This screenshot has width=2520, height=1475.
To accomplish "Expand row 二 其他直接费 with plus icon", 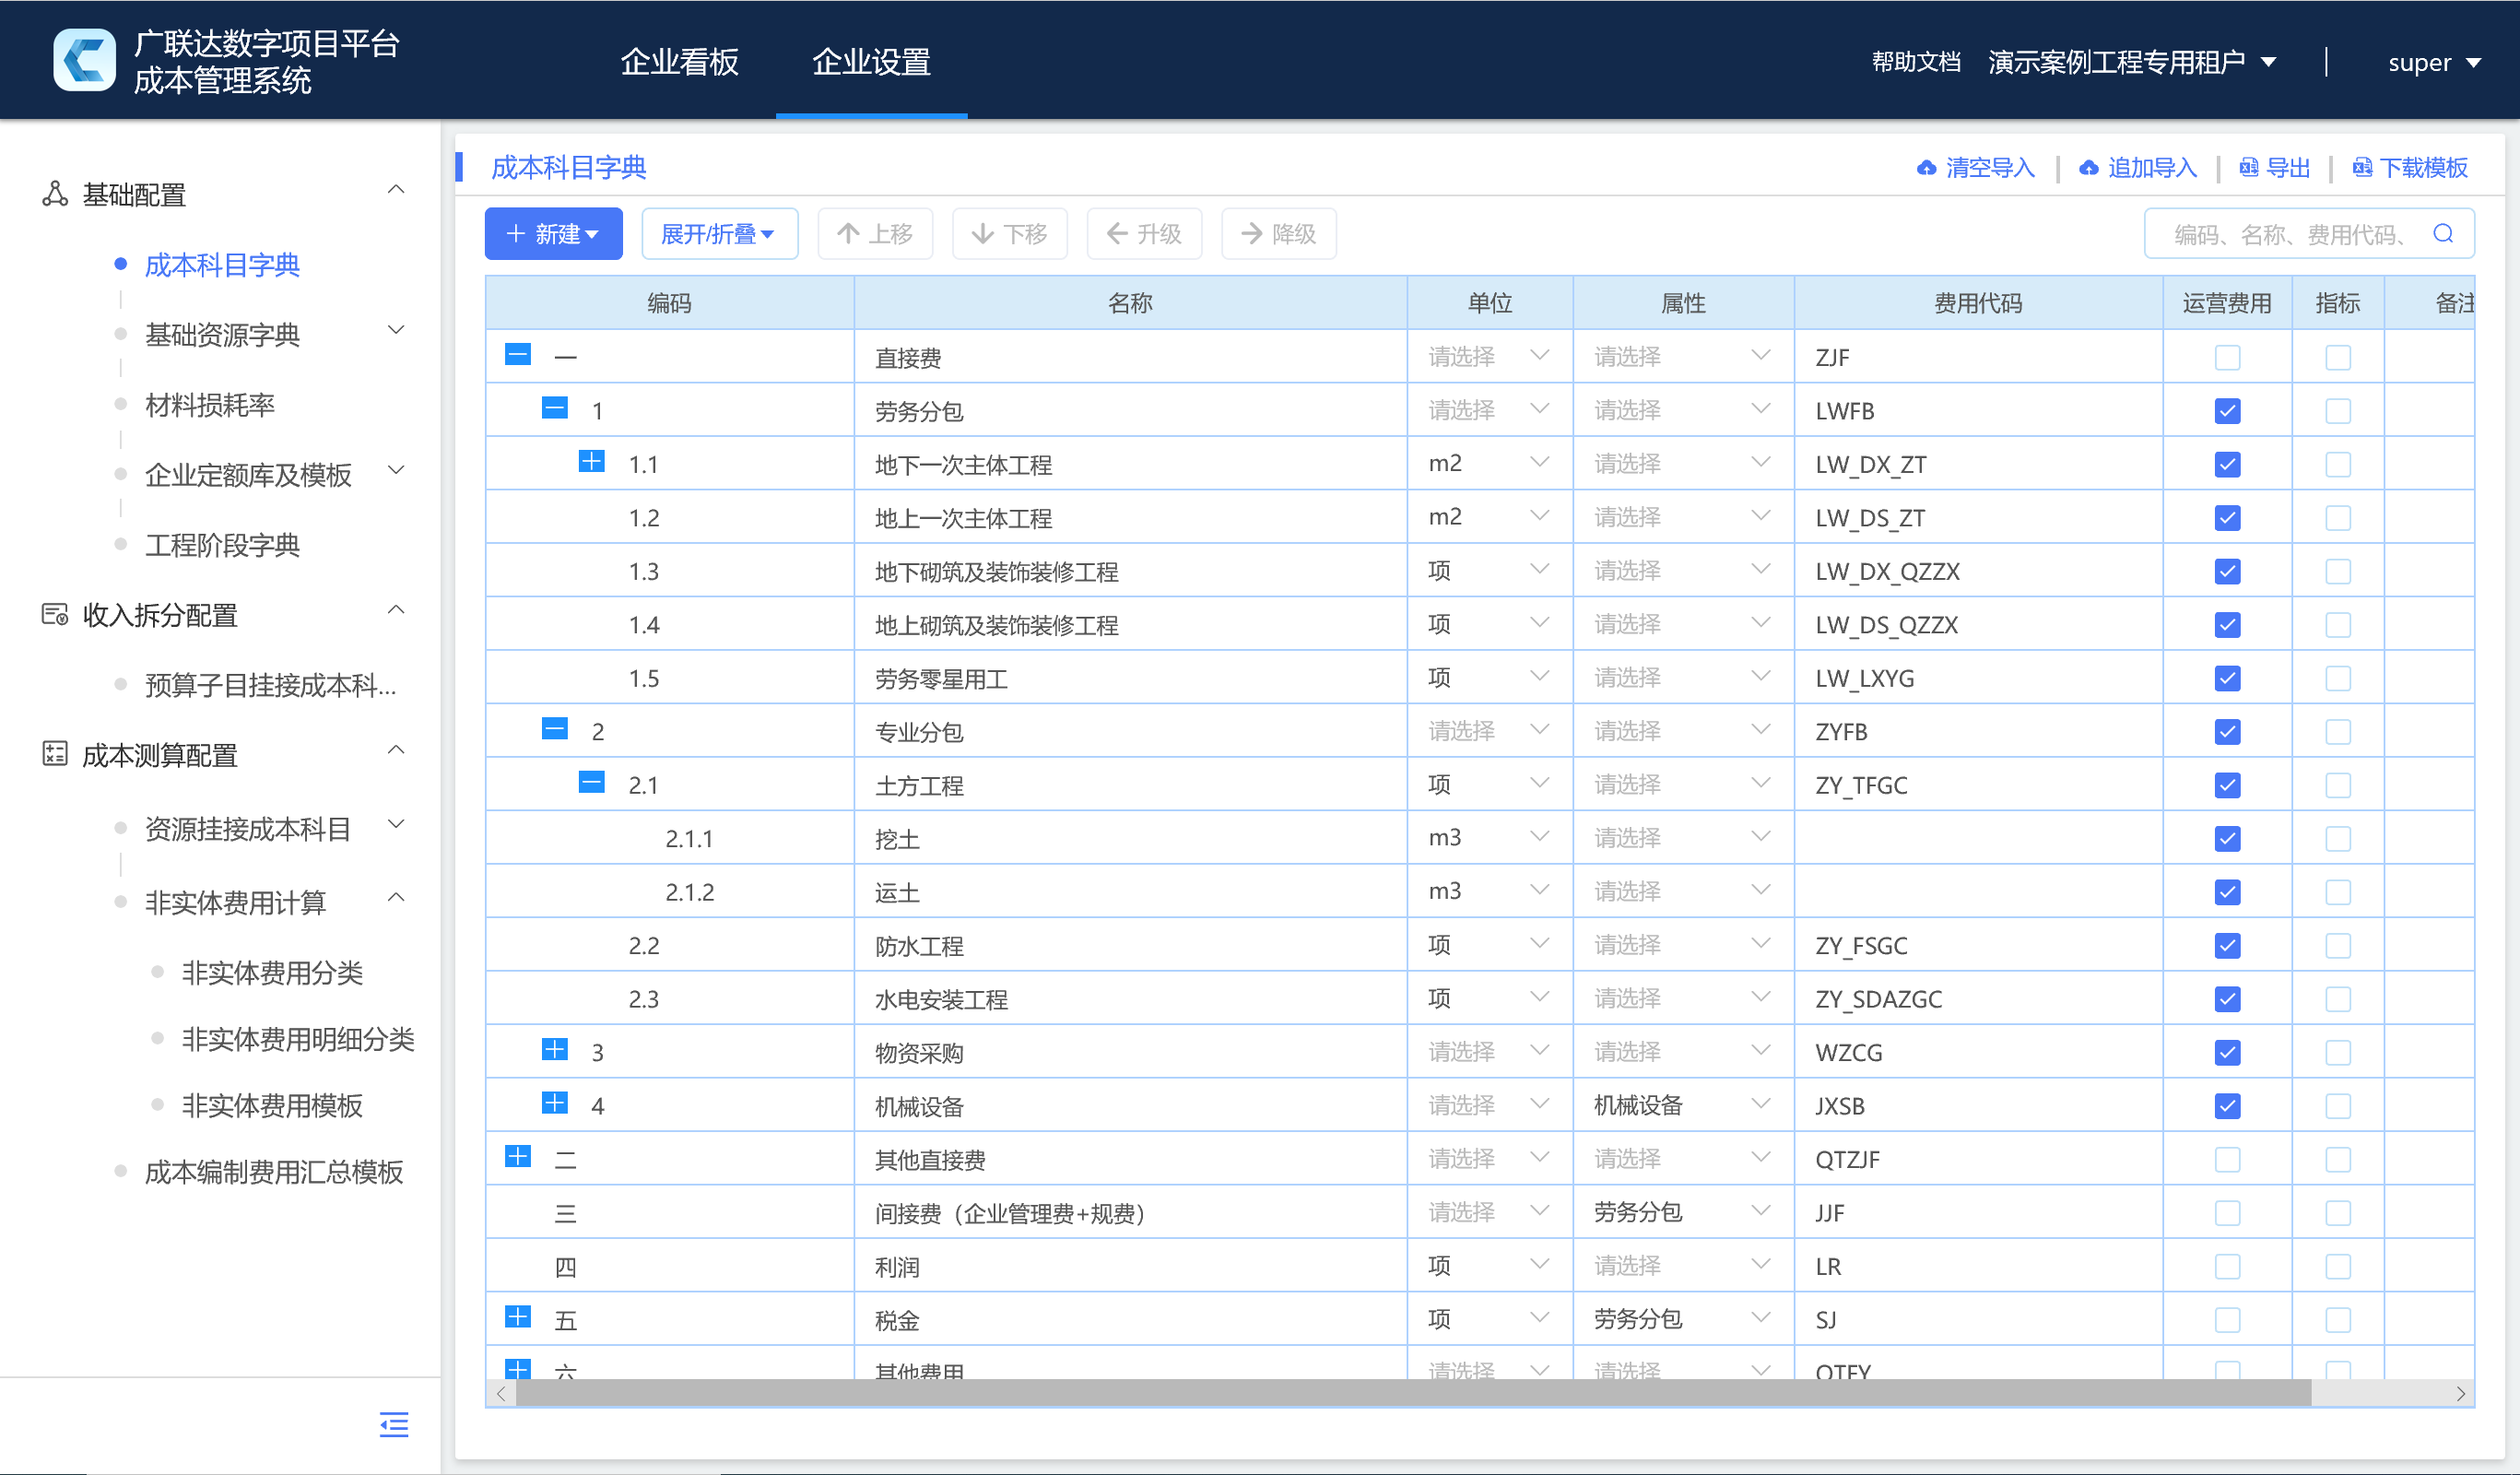I will point(518,1157).
